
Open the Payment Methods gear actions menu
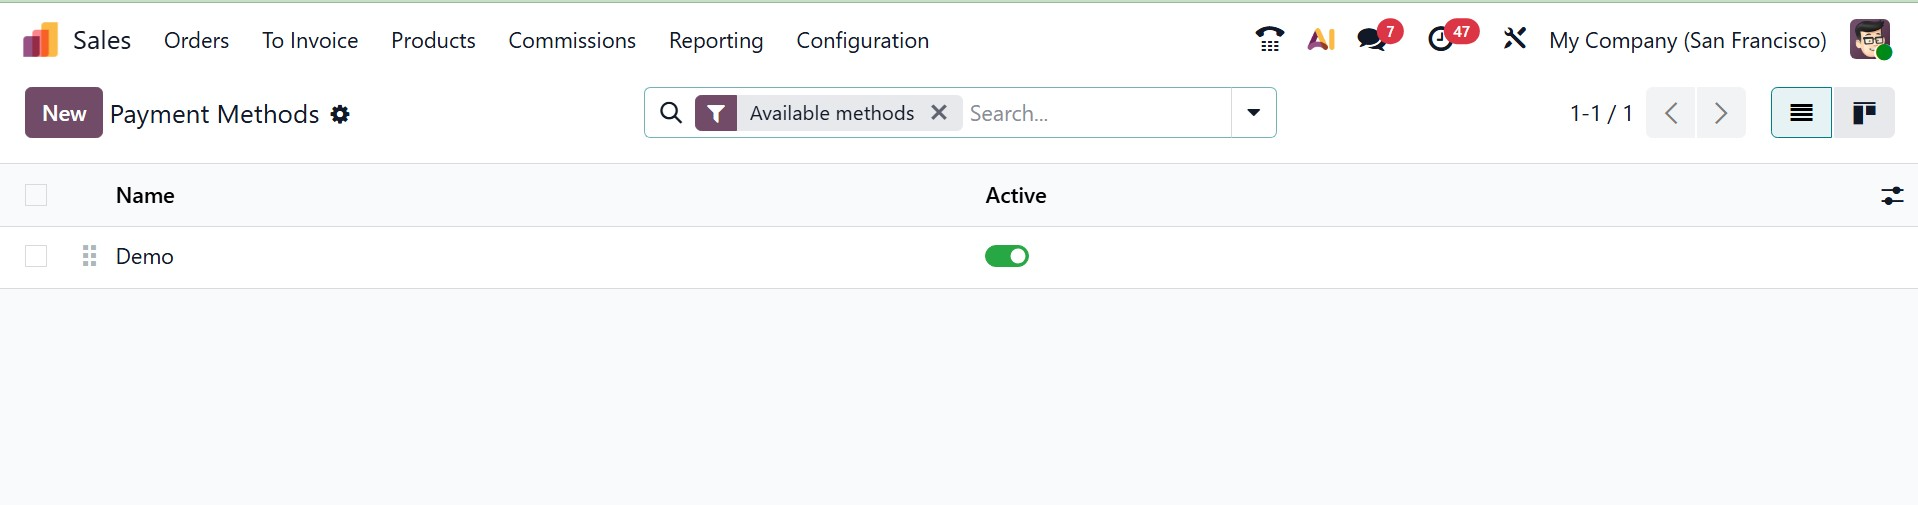[x=341, y=115]
